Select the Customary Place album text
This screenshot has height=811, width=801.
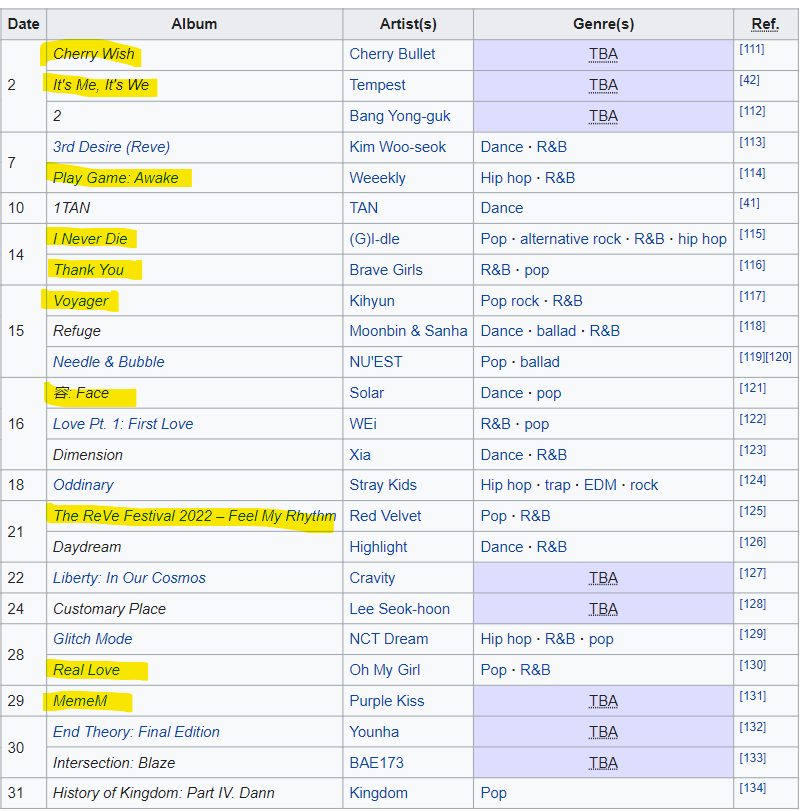click(109, 610)
